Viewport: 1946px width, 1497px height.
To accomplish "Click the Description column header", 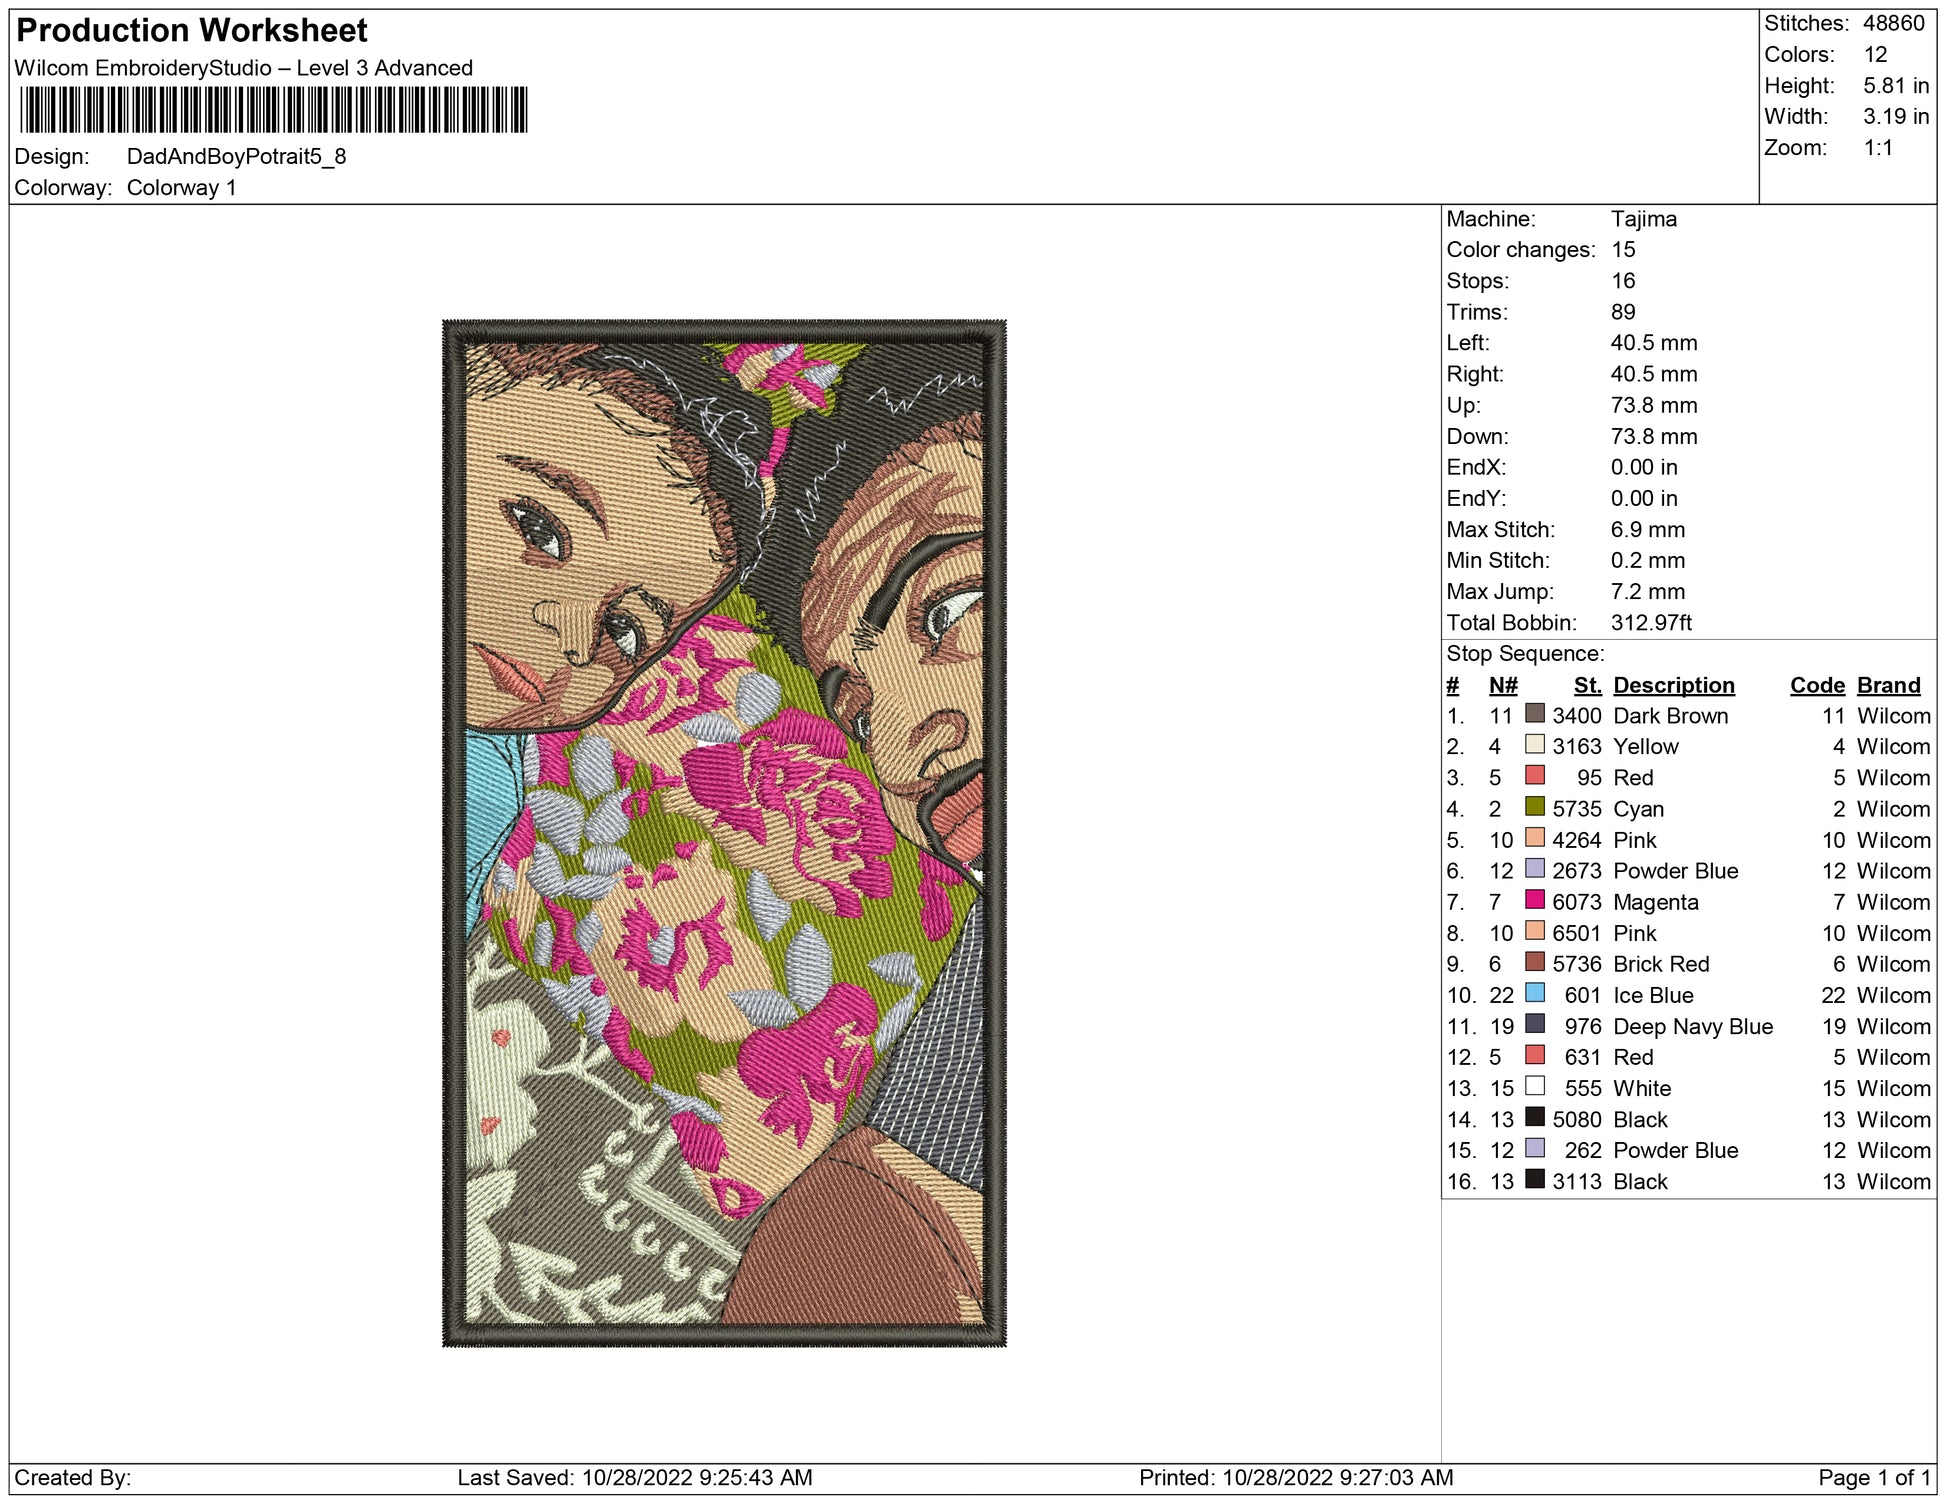I will (x=1673, y=685).
